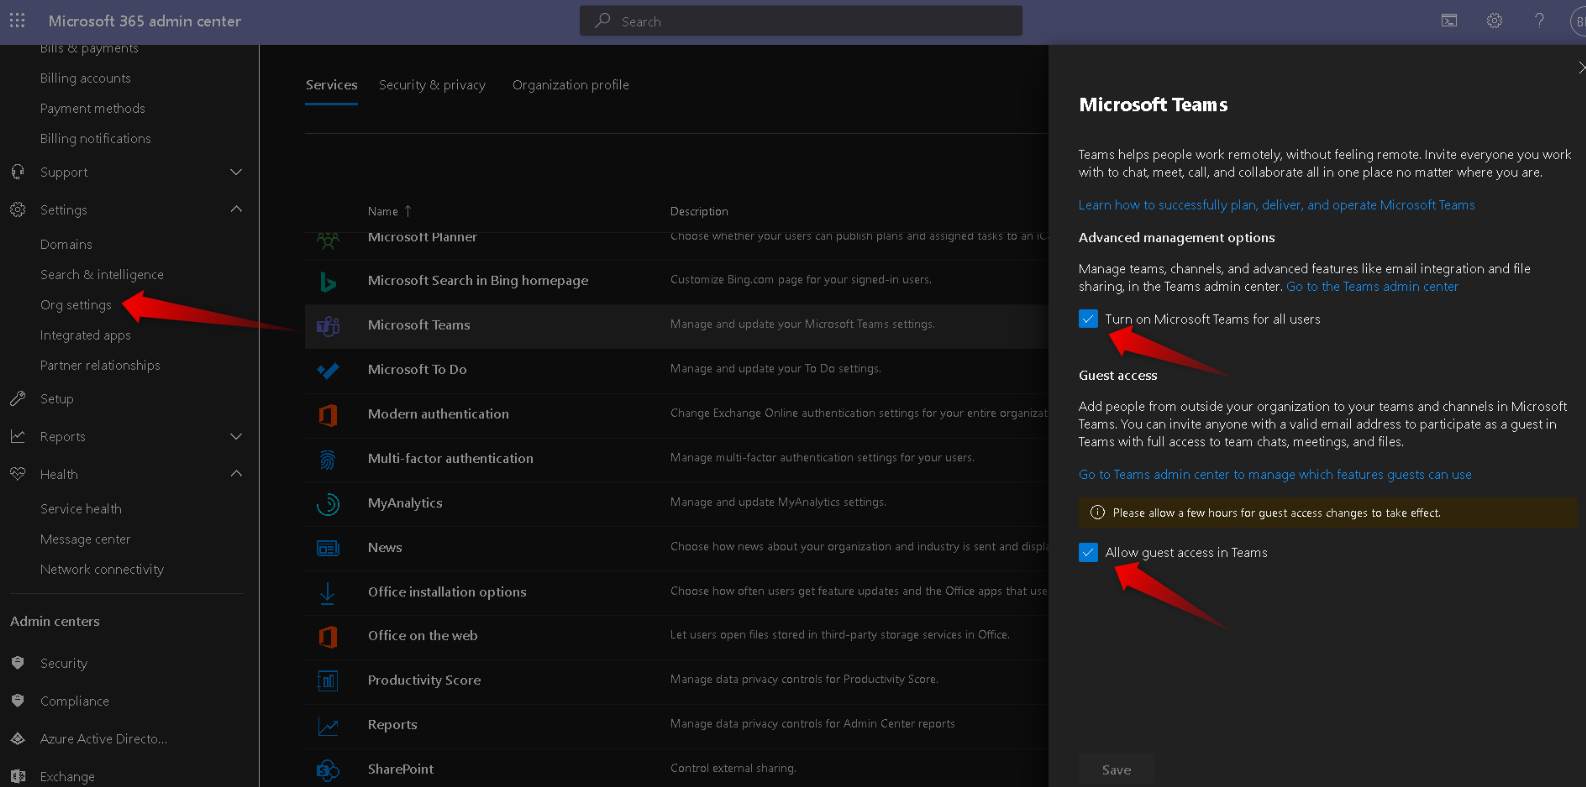
Task: Click the Exchange admin center icon
Action: (17, 776)
